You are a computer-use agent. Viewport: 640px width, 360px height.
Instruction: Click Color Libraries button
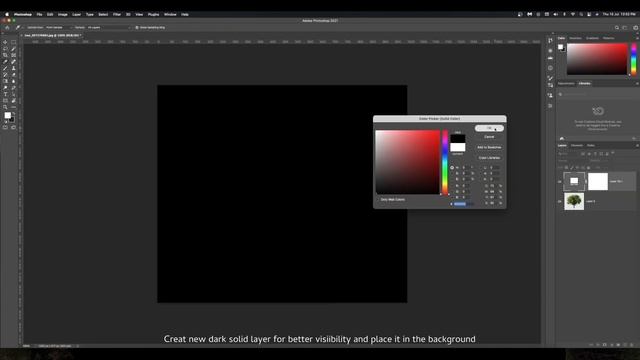pyautogui.click(x=489, y=158)
